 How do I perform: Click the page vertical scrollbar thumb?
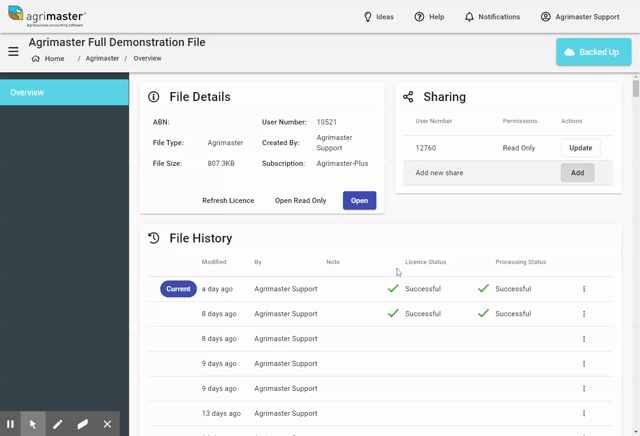(636, 89)
